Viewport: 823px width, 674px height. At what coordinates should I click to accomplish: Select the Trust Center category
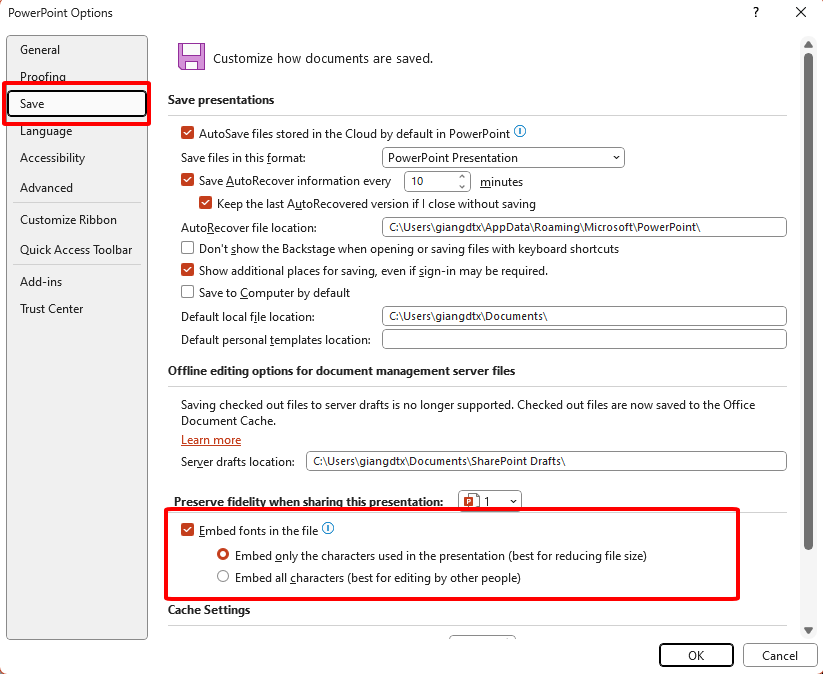point(51,309)
